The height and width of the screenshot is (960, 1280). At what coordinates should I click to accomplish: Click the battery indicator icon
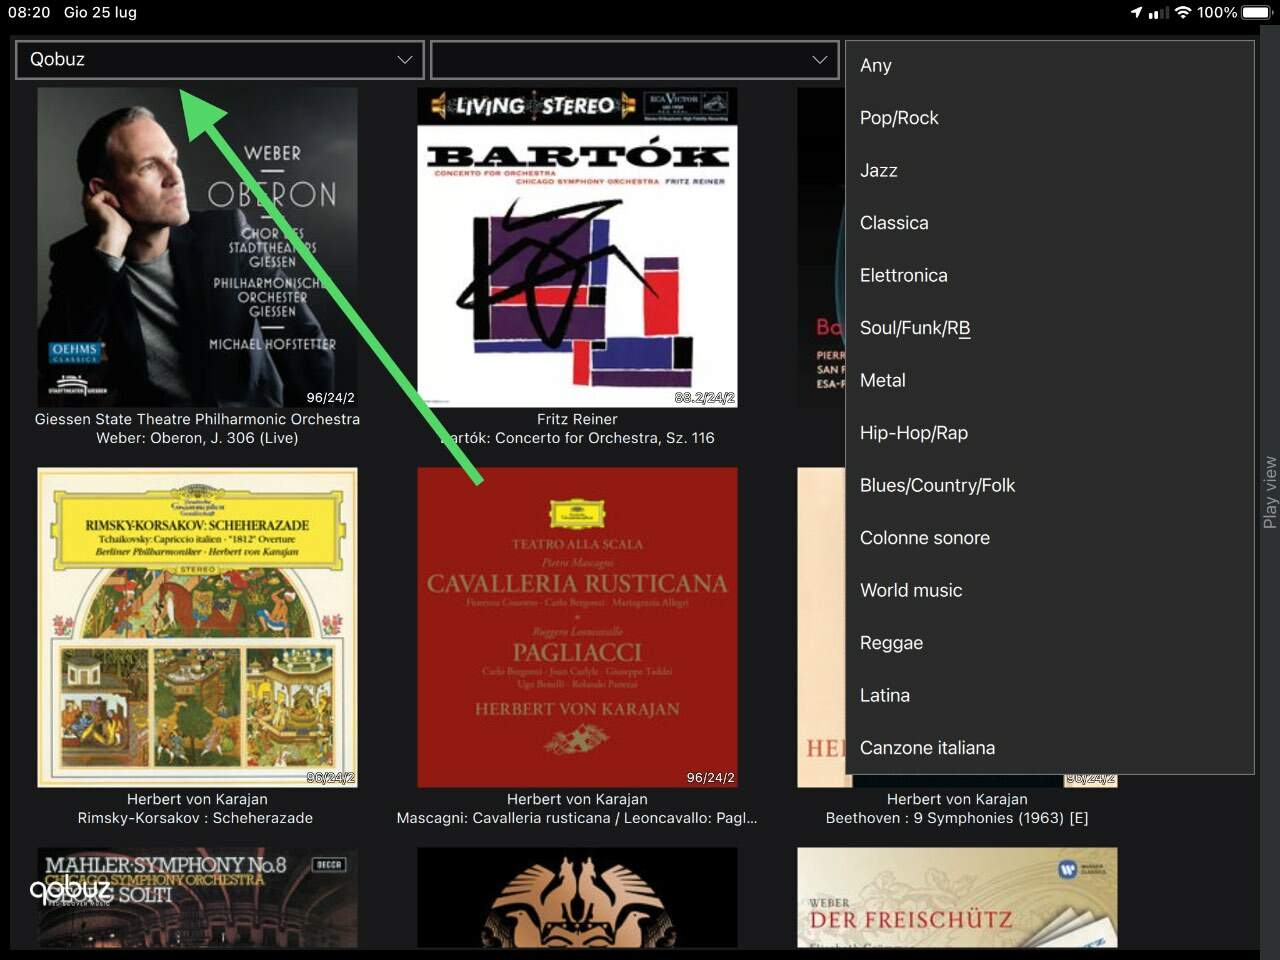pyautogui.click(x=1257, y=12)
